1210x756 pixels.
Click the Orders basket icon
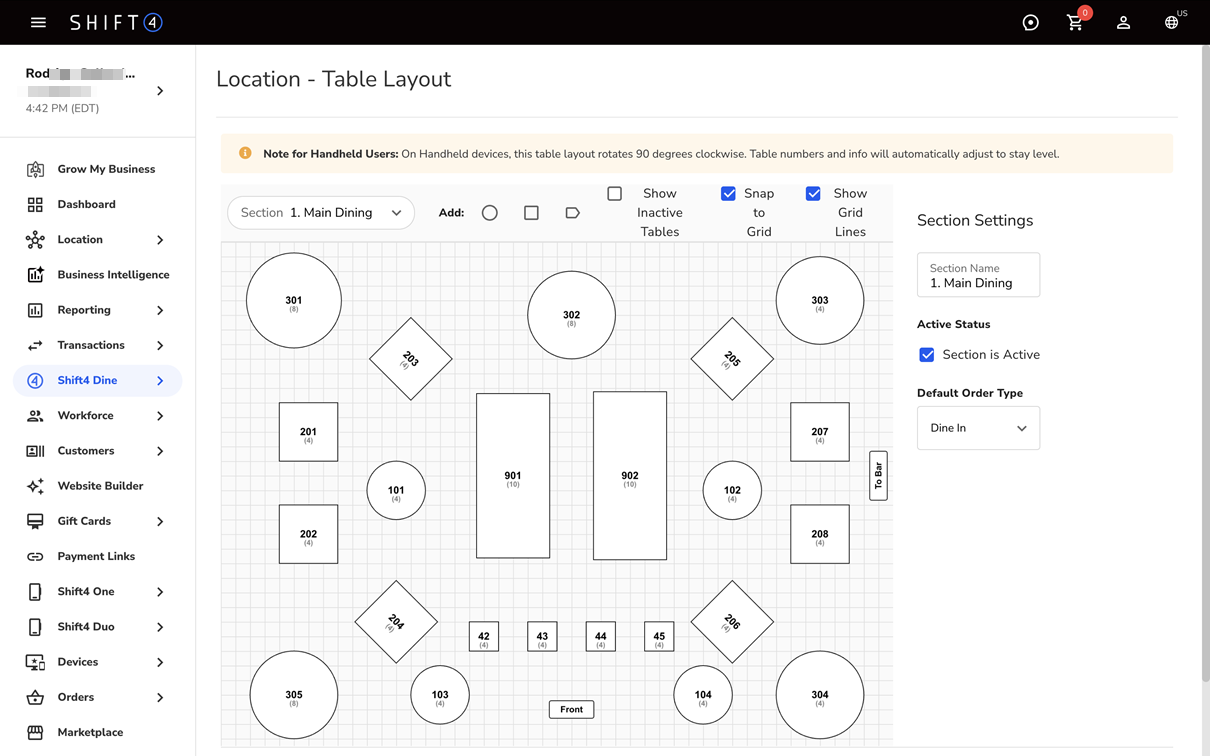pyautogui.click(x=35, y=697)
